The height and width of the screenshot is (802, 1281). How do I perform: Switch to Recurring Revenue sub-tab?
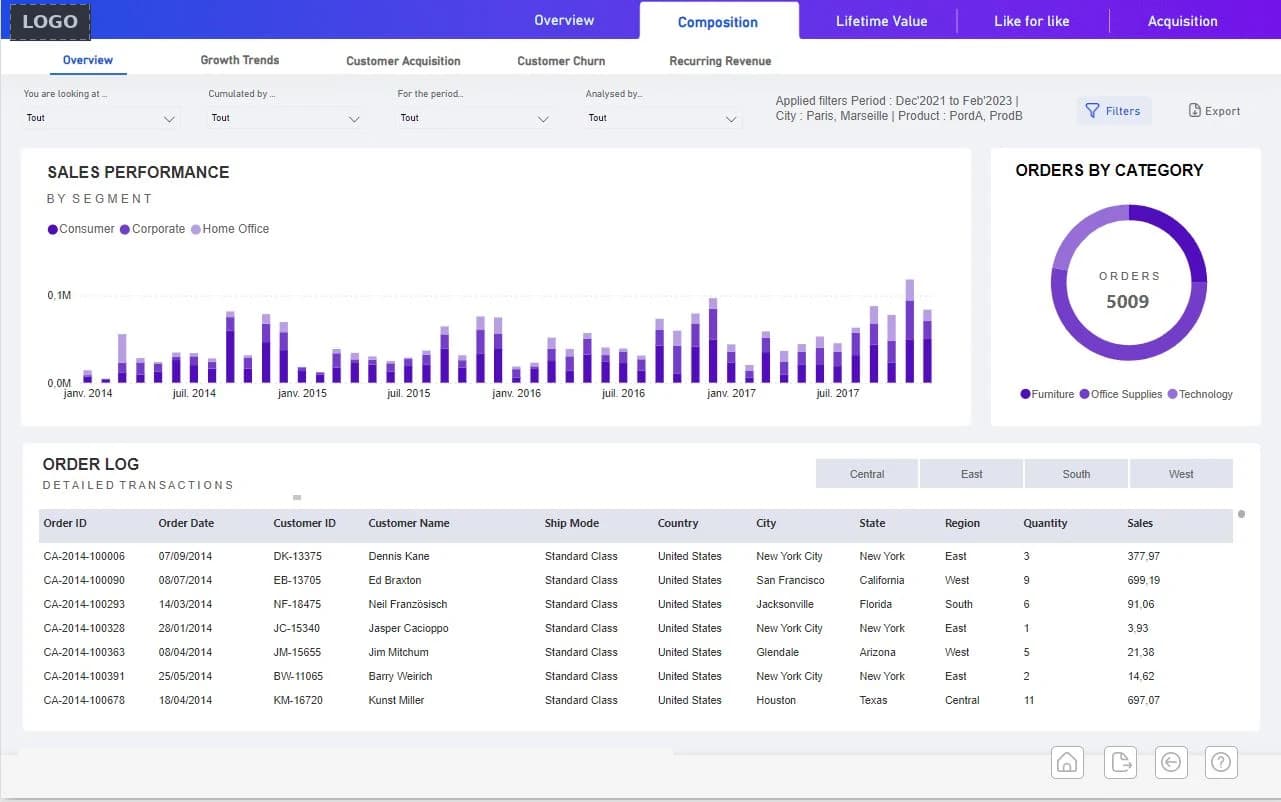point(720,61)
